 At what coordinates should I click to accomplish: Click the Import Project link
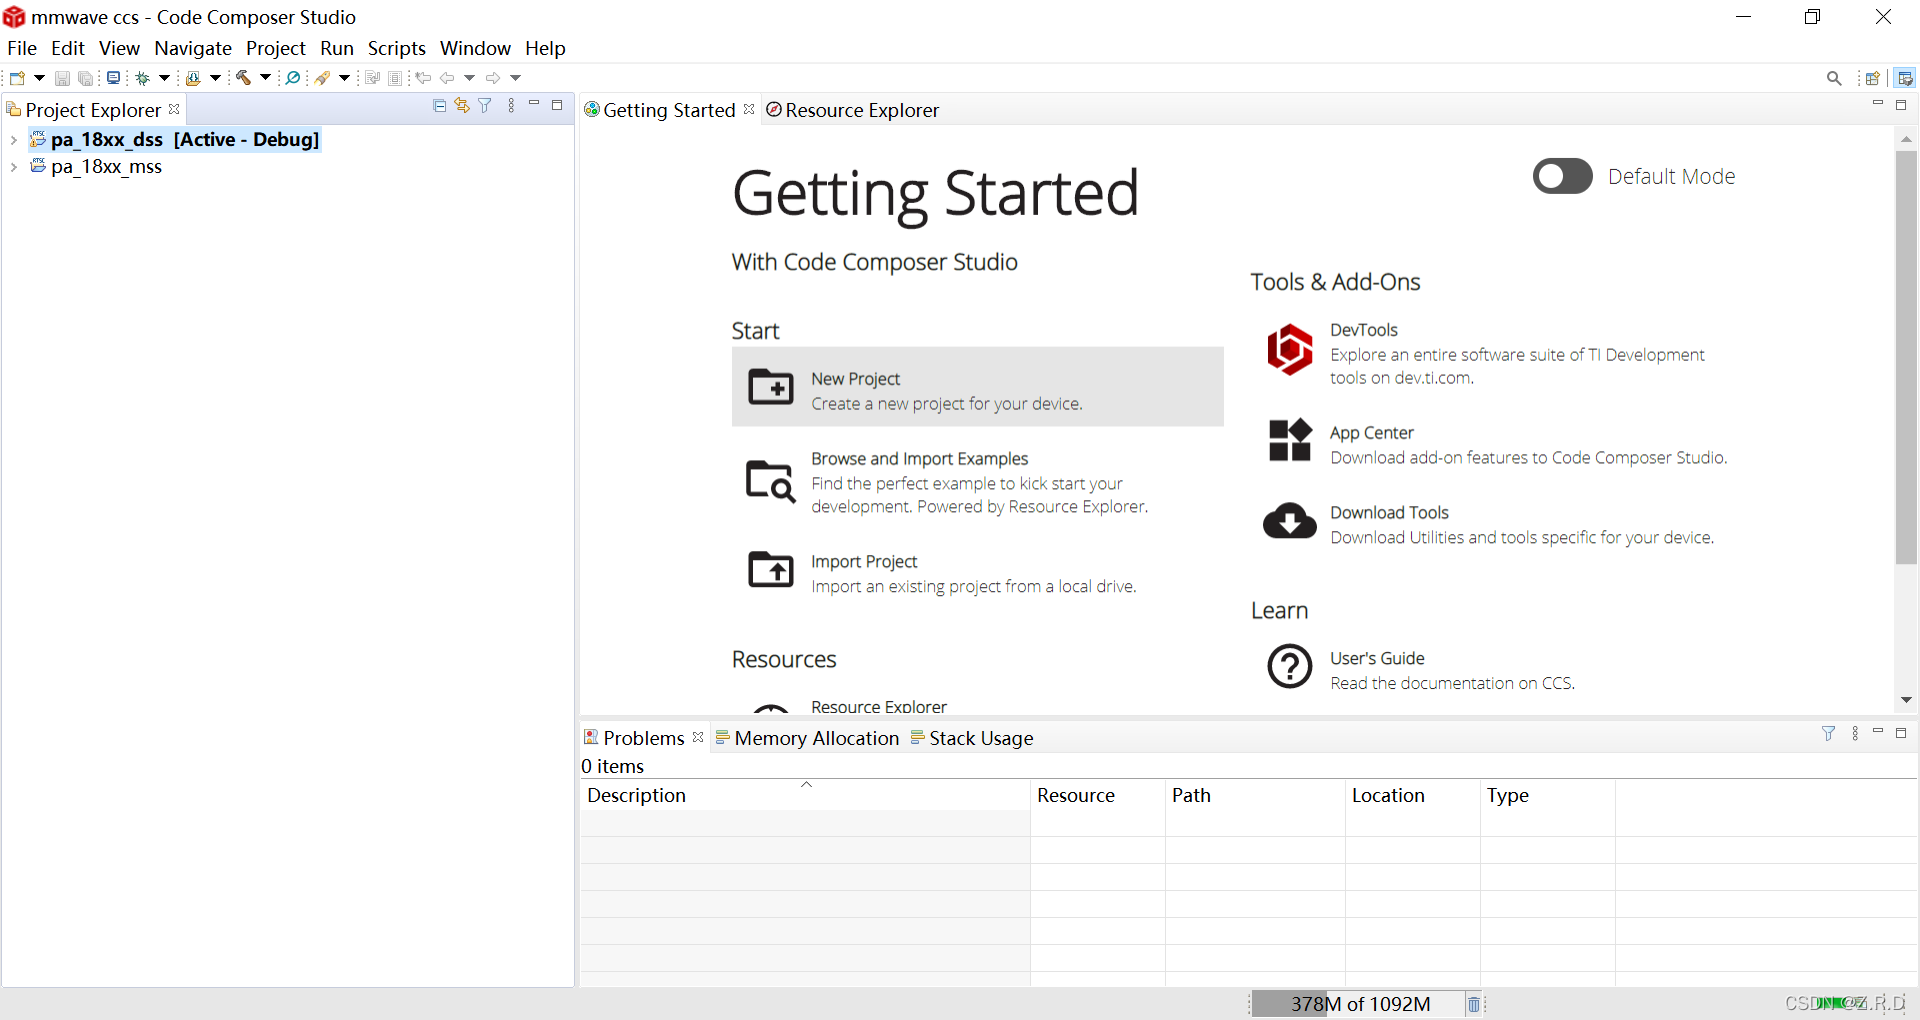click(864, 561)
